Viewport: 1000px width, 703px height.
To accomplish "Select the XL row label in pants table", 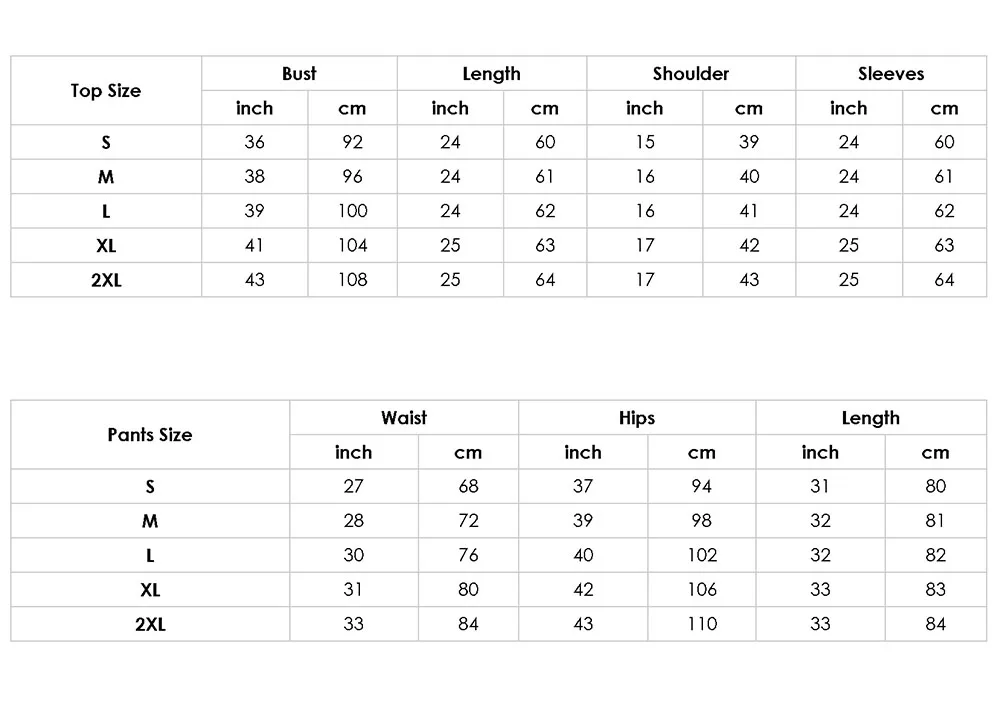I will click(x=150, y=590).
